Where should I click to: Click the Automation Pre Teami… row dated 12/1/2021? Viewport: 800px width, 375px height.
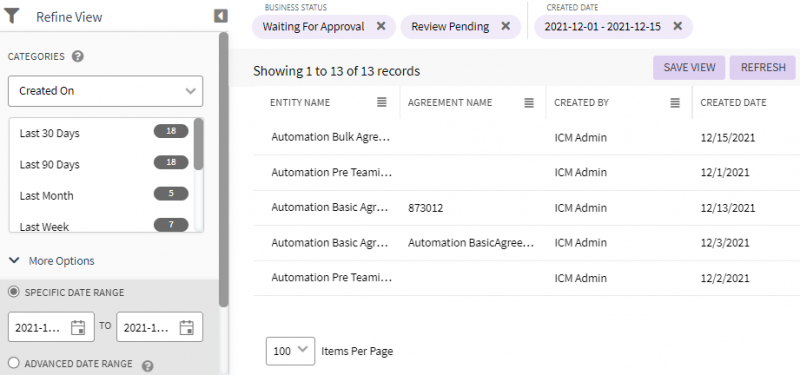(332, 172)
